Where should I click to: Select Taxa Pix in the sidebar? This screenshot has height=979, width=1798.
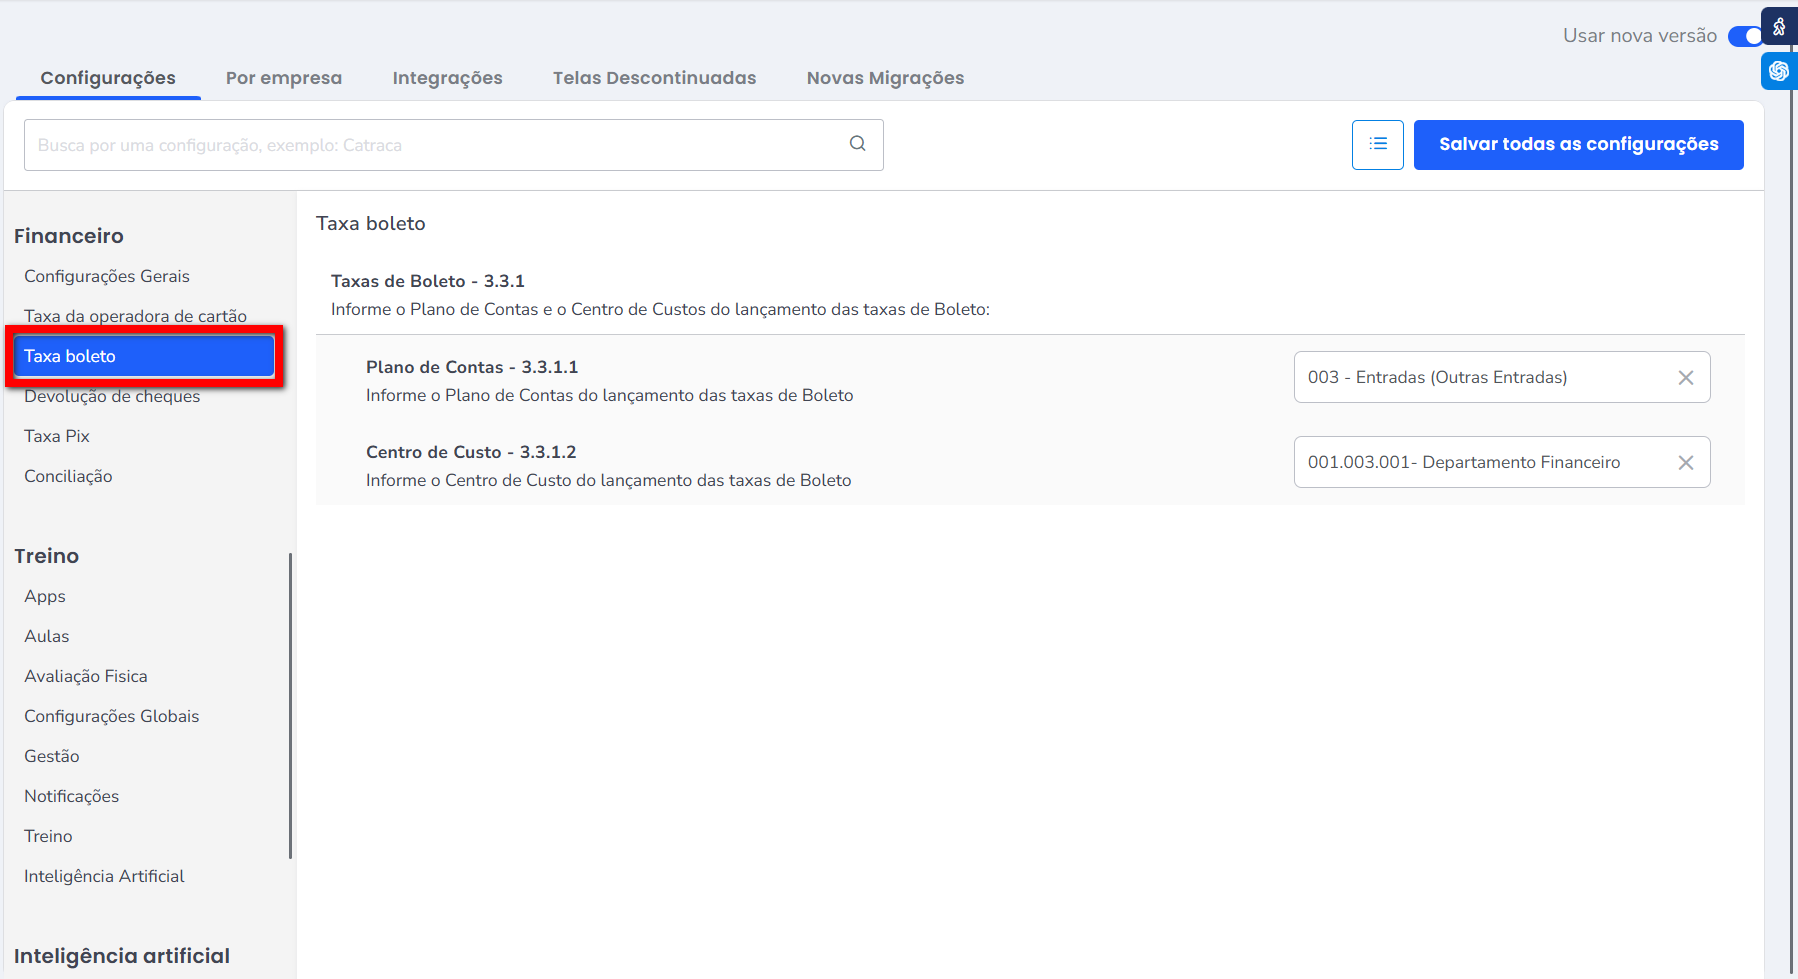click(x=57, y=436)
